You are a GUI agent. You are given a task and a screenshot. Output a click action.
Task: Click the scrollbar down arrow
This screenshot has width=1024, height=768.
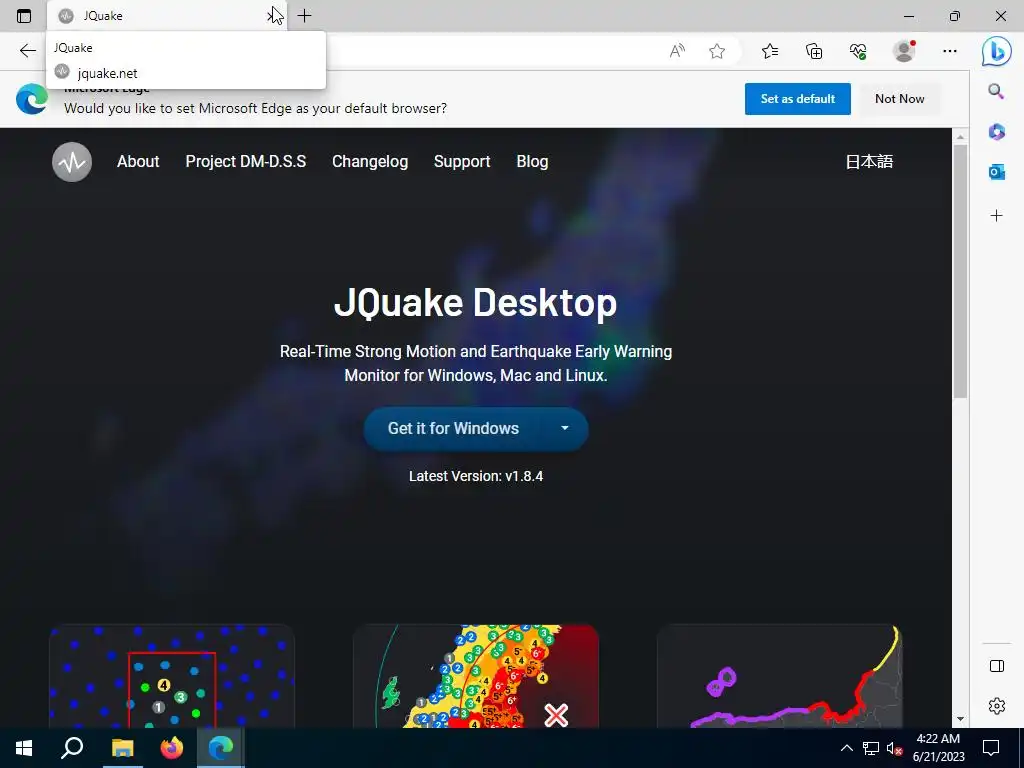(x=960, y=719)
